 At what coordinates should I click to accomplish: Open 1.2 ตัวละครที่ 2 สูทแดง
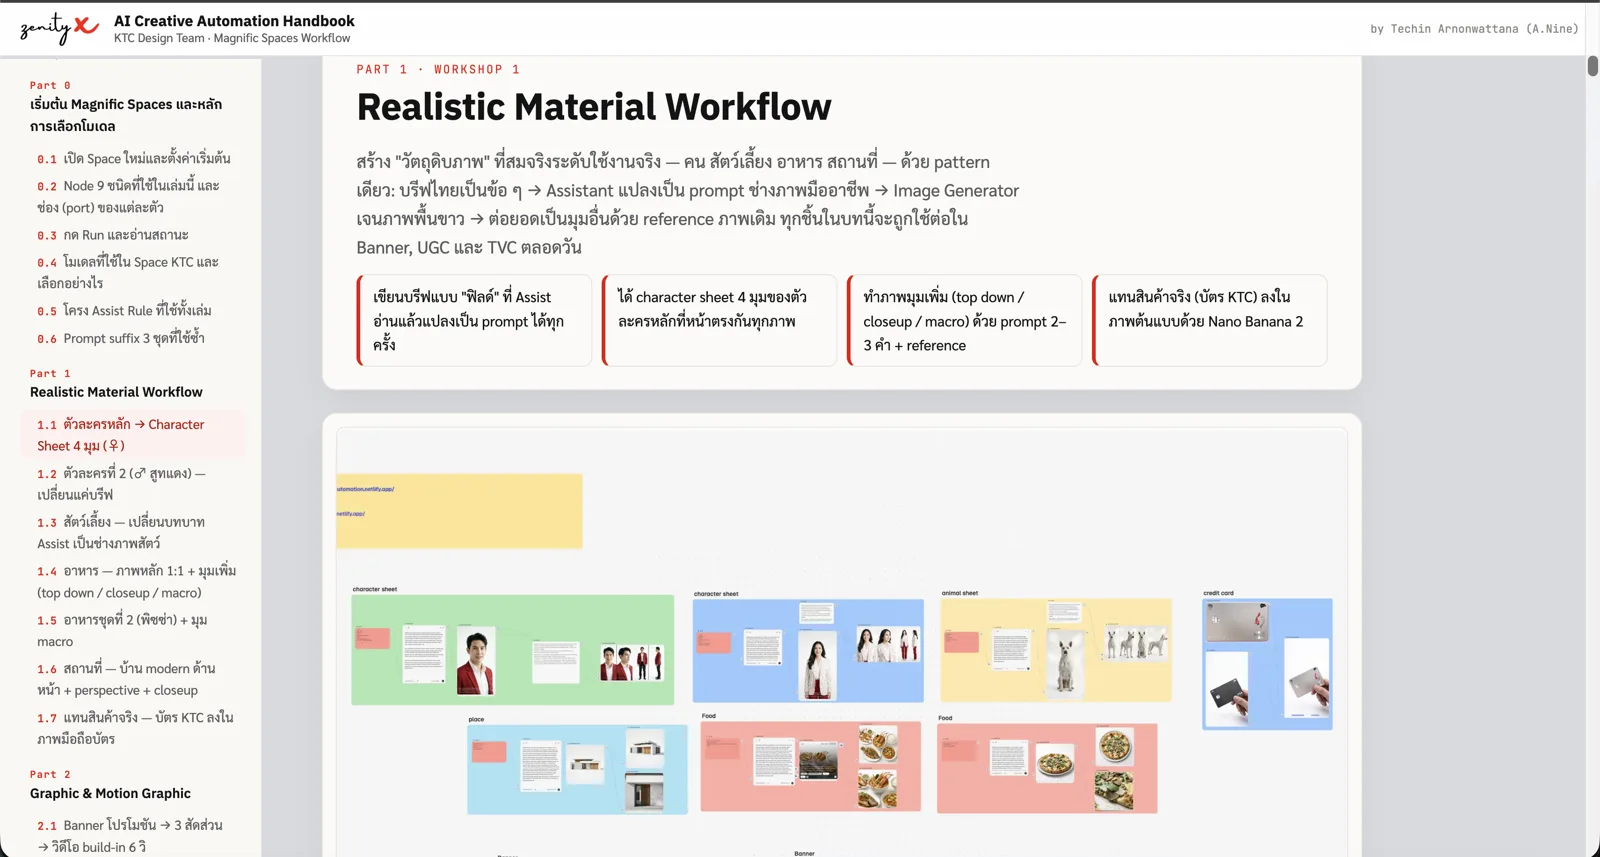pos(121,484)
